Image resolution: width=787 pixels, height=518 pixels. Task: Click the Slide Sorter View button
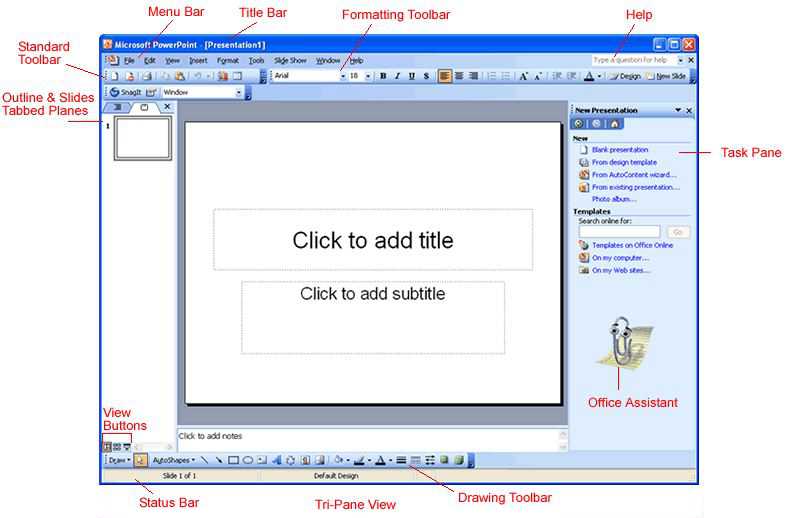117,447
